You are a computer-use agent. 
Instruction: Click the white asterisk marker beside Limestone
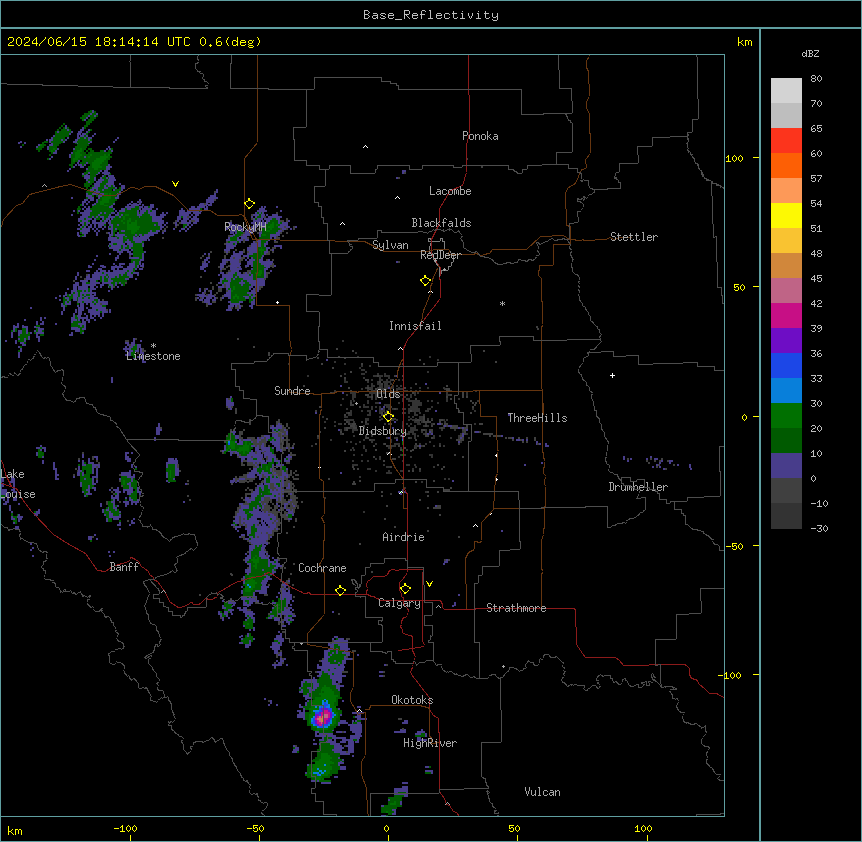point(154,346)
